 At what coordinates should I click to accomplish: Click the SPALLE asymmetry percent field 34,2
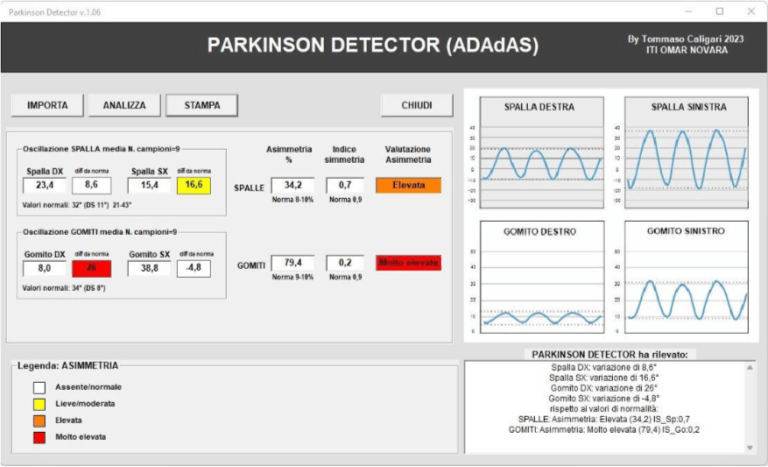pyautogui.click(x=293, y=185)
